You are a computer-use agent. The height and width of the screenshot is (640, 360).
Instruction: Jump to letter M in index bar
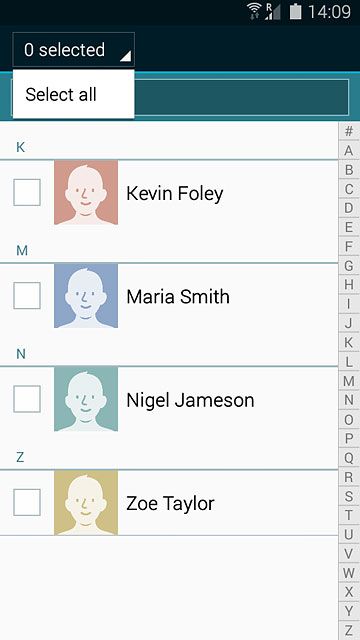point(349,381)
